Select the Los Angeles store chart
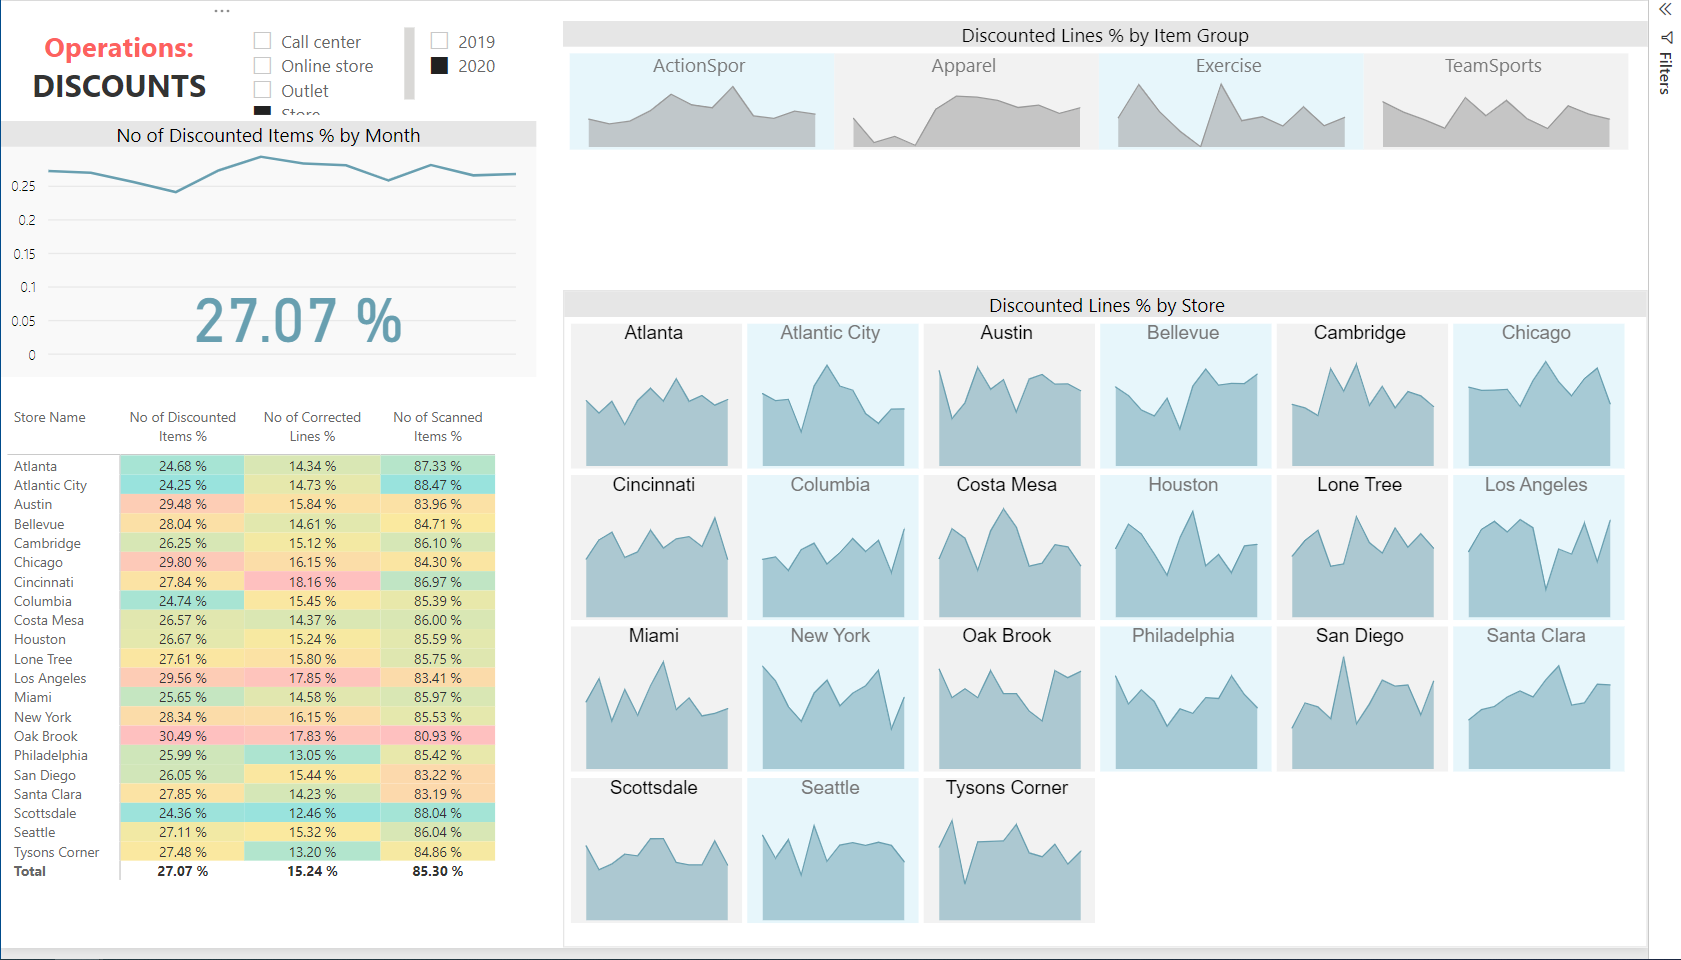The width and height of the screenshot is (1681, 960). [x=1538, y=547]
